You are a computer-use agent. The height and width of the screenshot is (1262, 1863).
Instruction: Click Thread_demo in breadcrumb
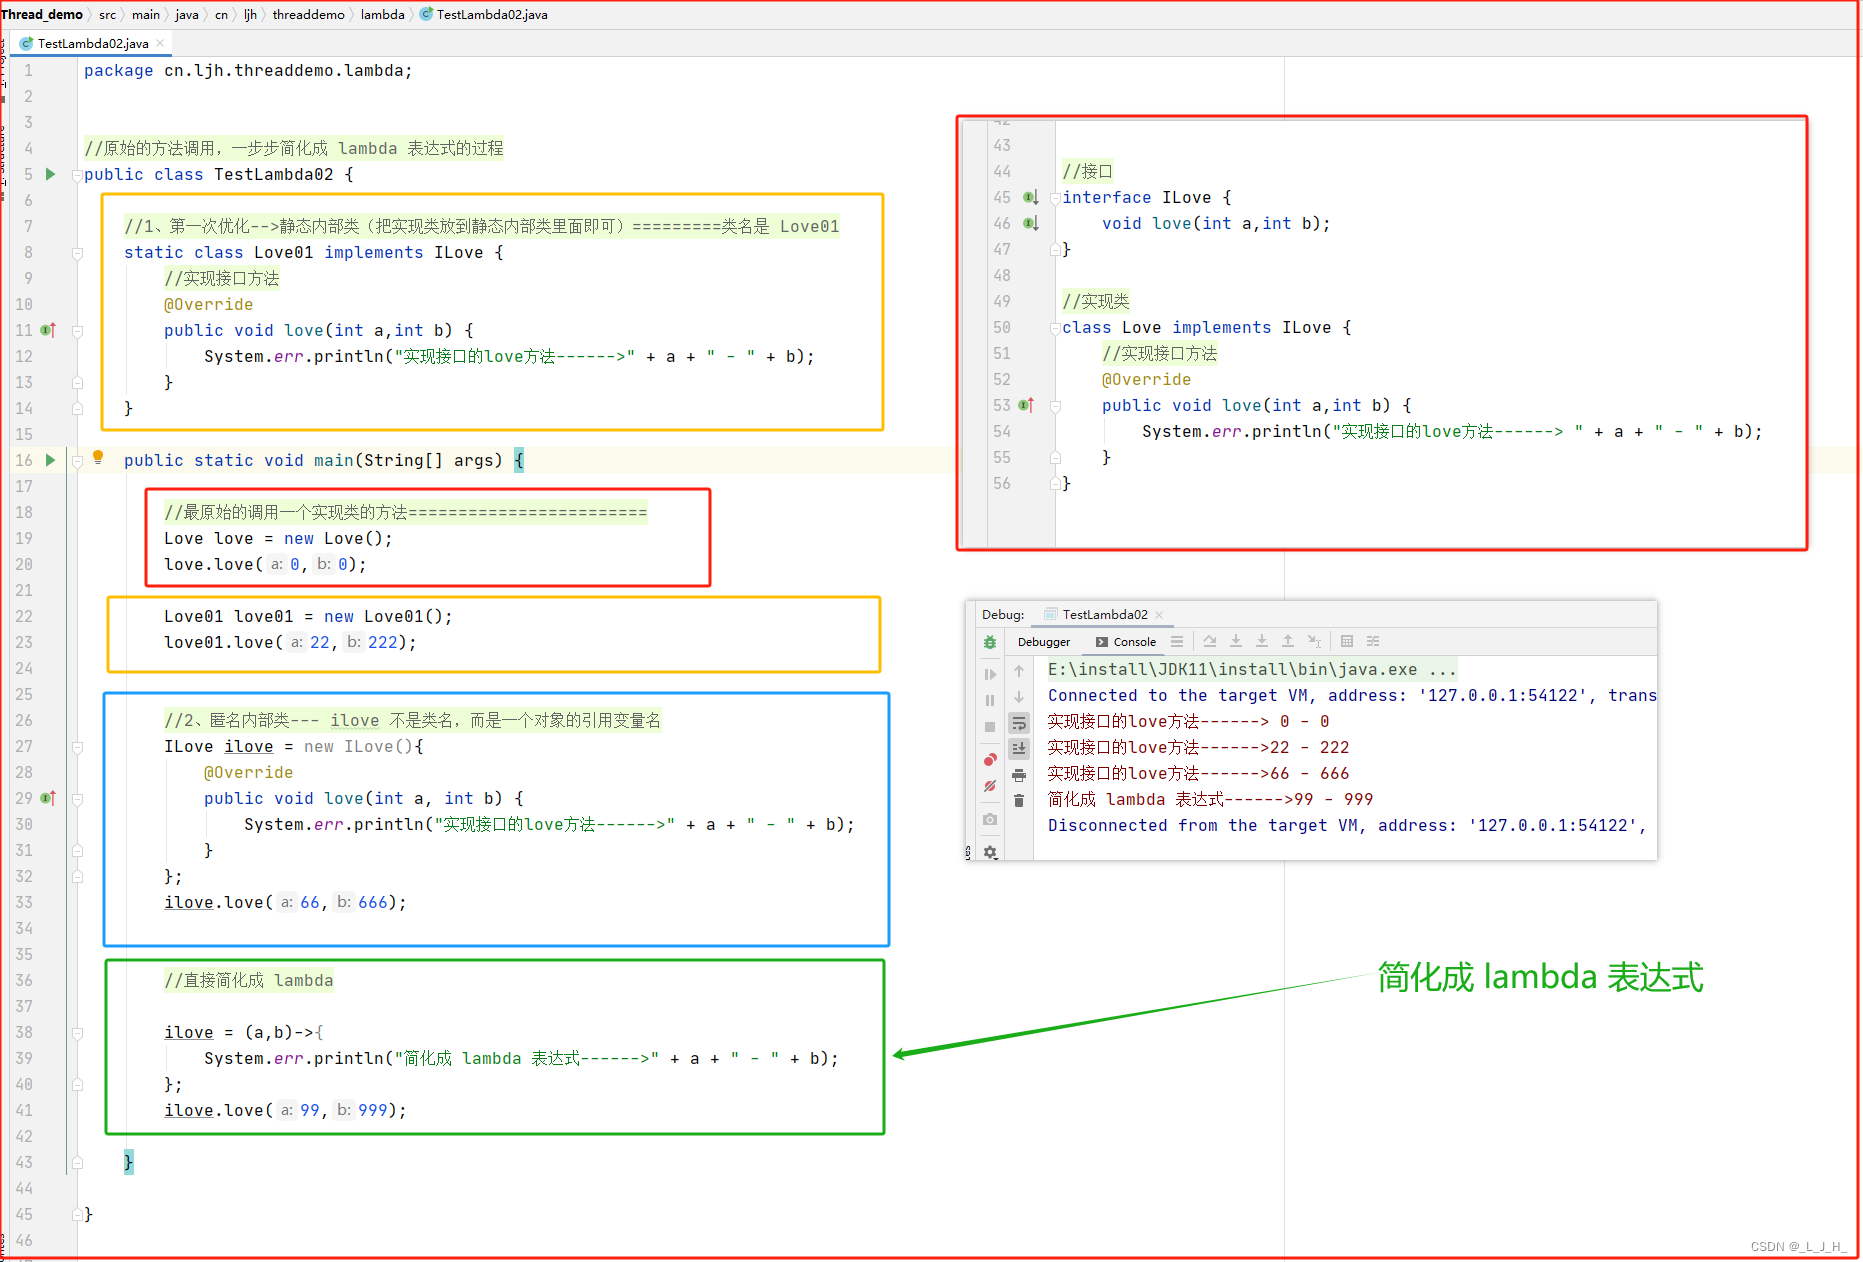pyautogui.click(x=42, y=14)
